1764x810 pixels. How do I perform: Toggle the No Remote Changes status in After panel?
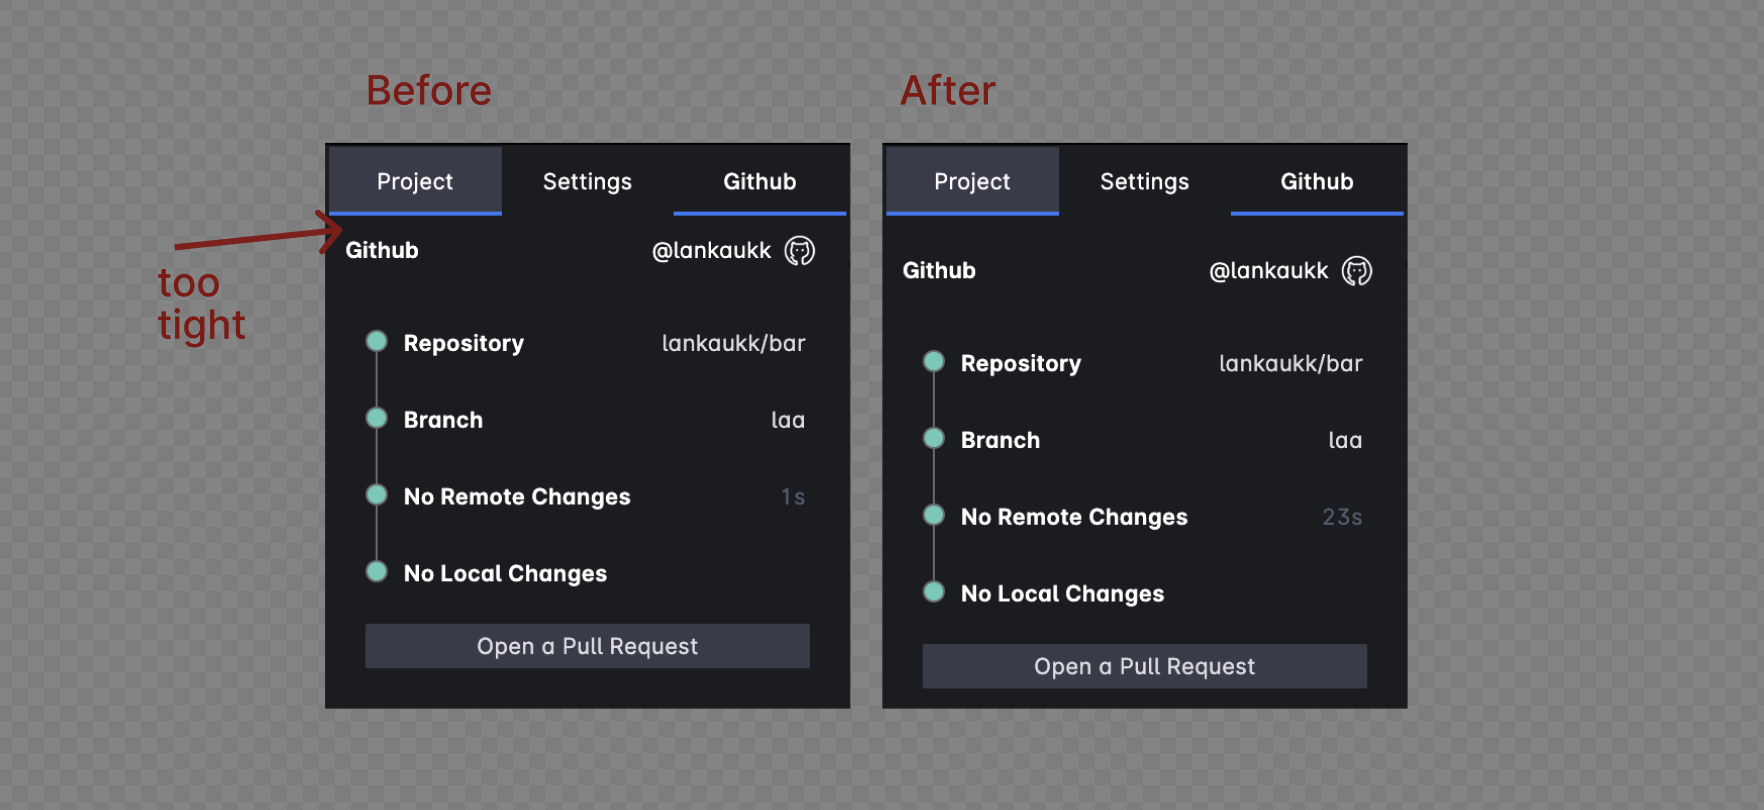tap(933, 514)
